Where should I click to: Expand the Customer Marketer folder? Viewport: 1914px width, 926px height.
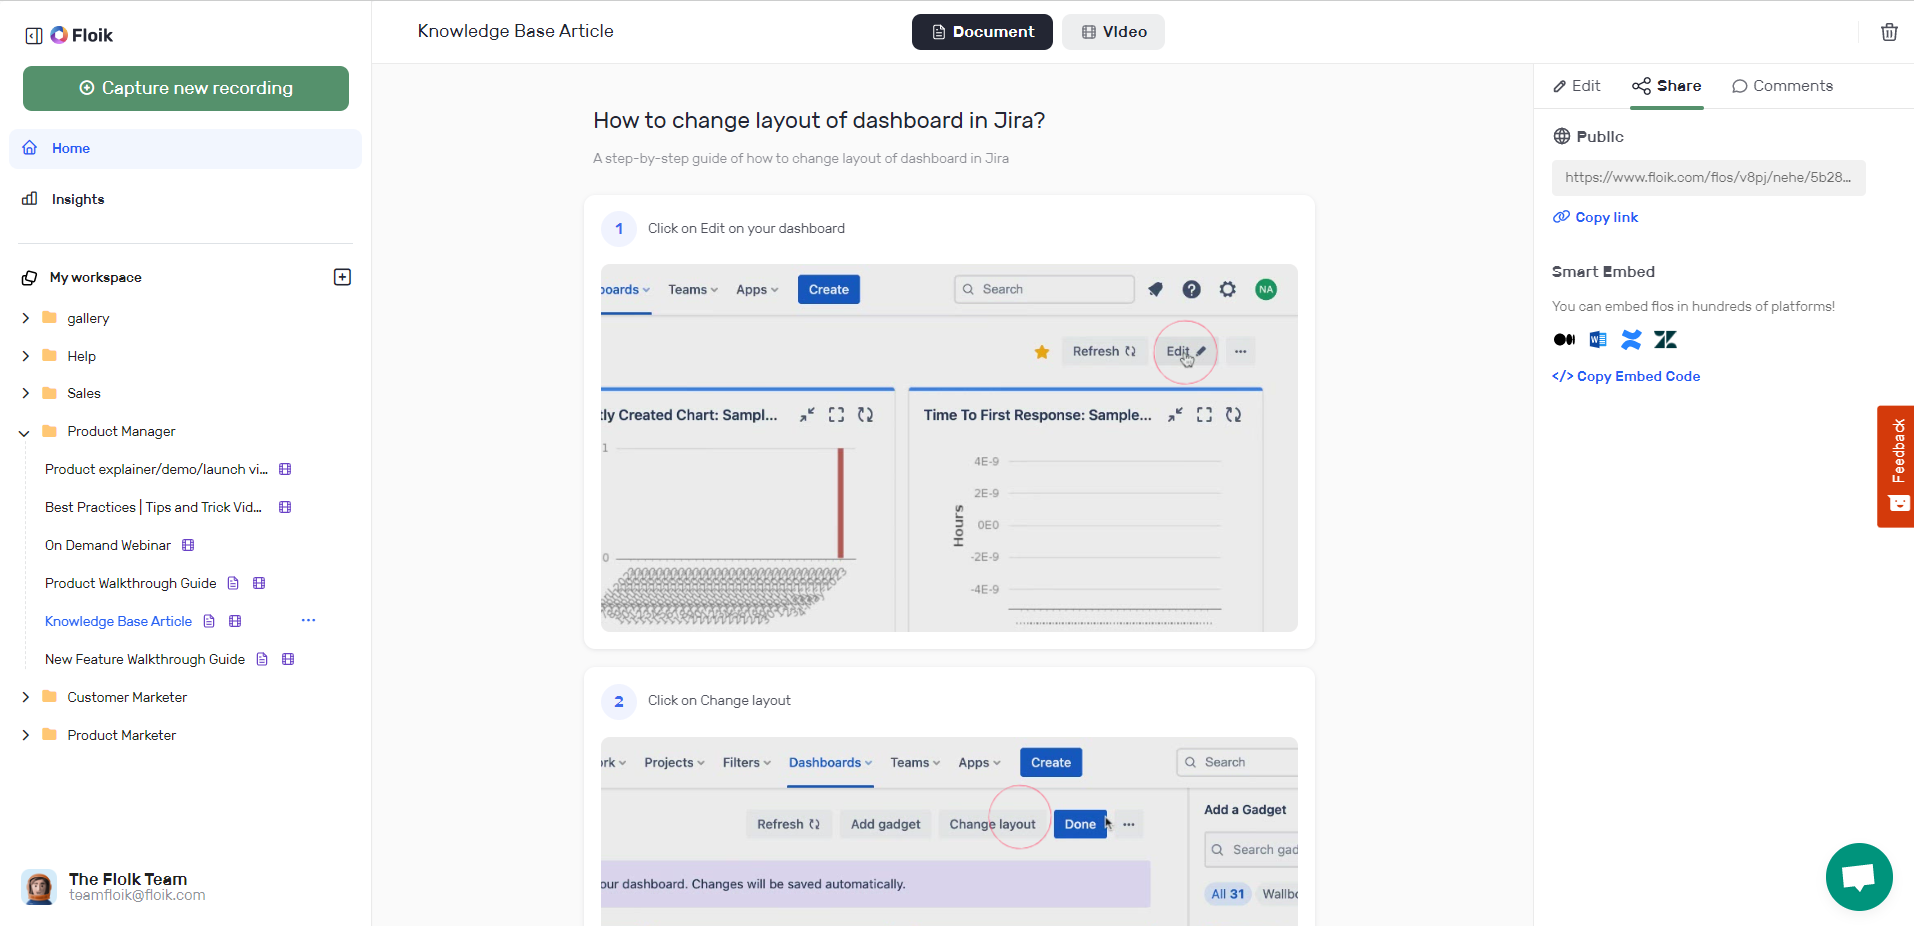pyautogui.click(x=25, y=696)
